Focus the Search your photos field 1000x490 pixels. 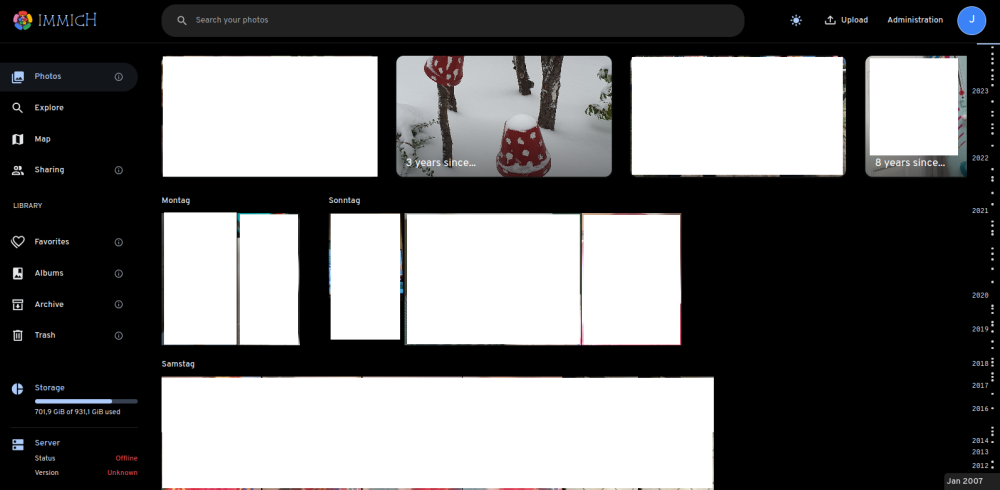[x=453, y=20]
